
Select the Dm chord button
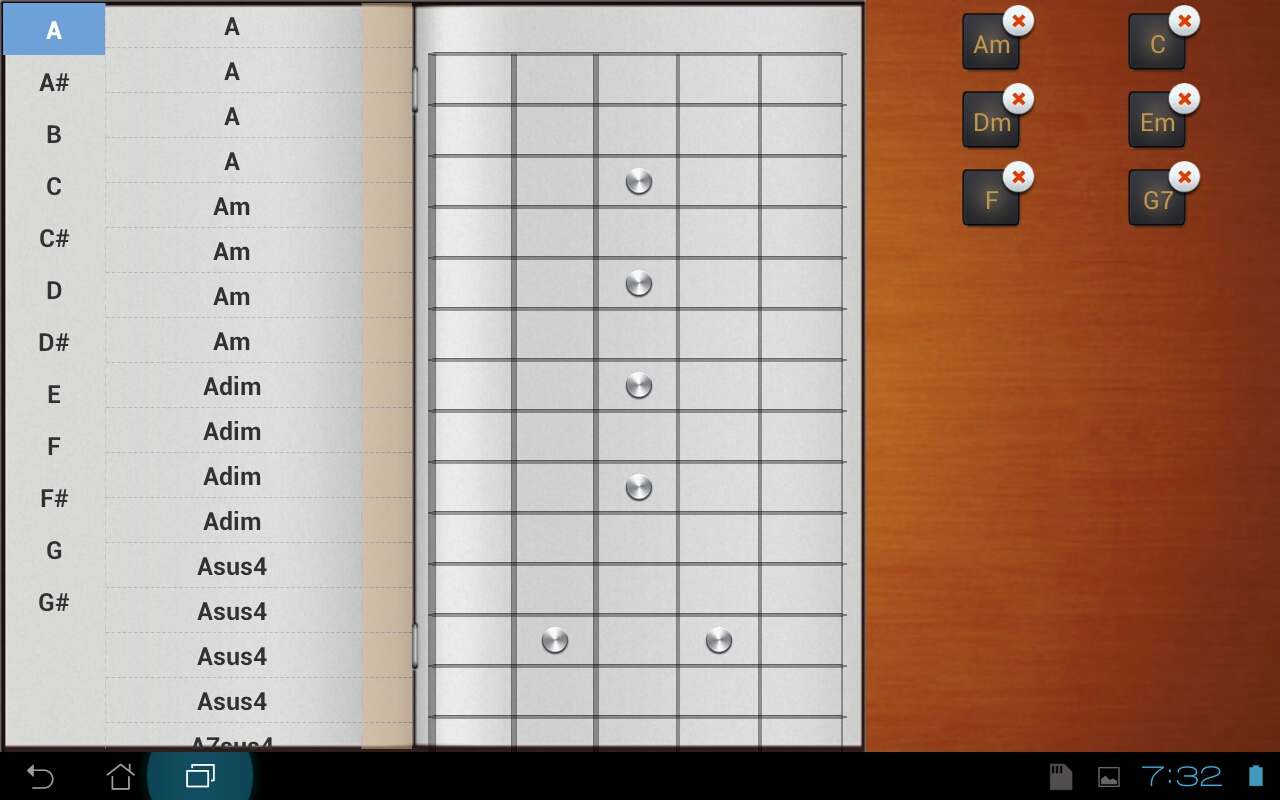point(991,120)
